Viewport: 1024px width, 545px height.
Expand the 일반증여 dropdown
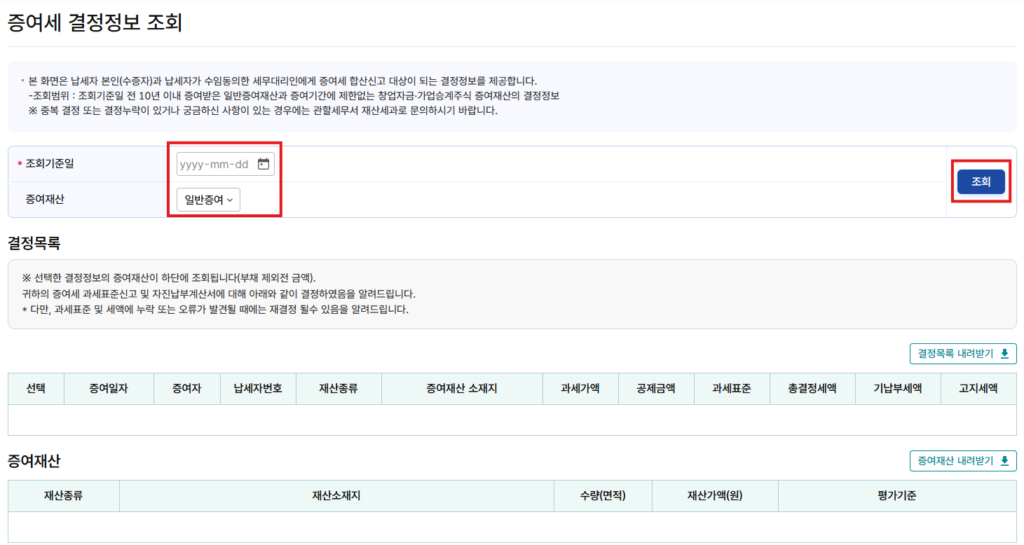coord(209,200)
